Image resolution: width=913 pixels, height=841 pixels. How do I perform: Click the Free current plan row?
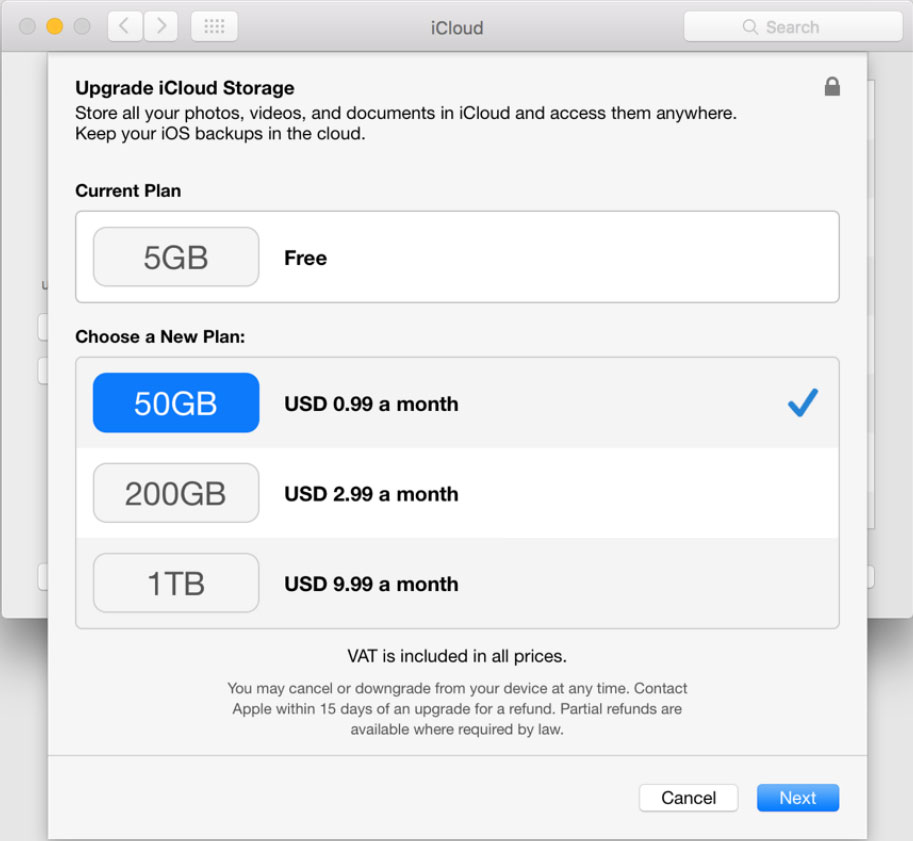click(456, 257)
